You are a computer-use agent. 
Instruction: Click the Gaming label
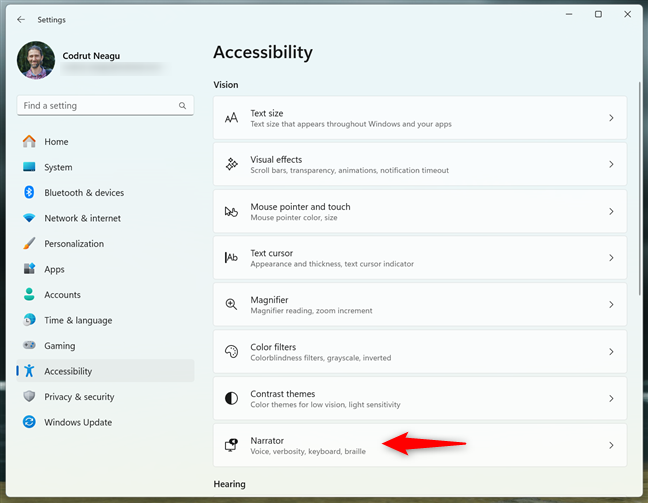coord(60,346)
